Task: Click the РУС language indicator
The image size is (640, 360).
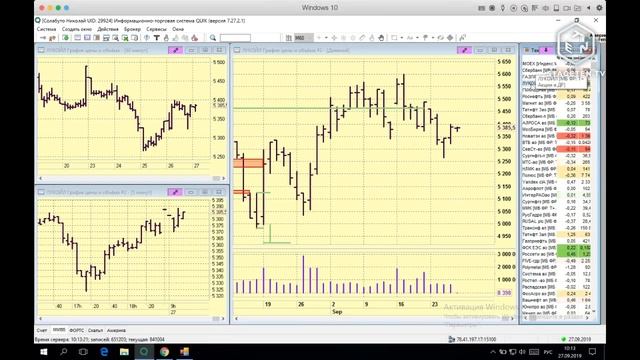Action: (x=548, y=352)
